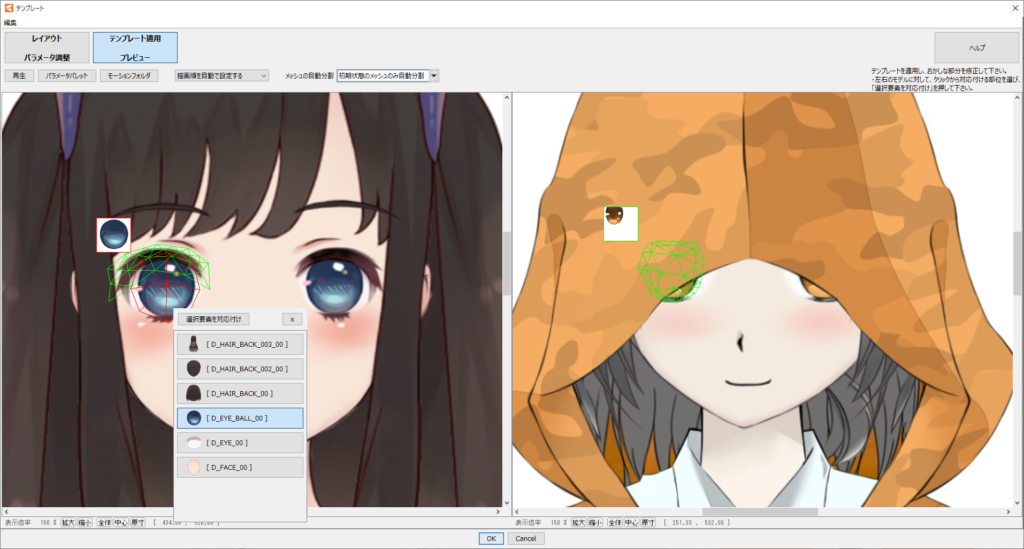The image size is (1024, 549).
Task: Click 全体 fit-all under right view
Action: click(x=615, y=523)
